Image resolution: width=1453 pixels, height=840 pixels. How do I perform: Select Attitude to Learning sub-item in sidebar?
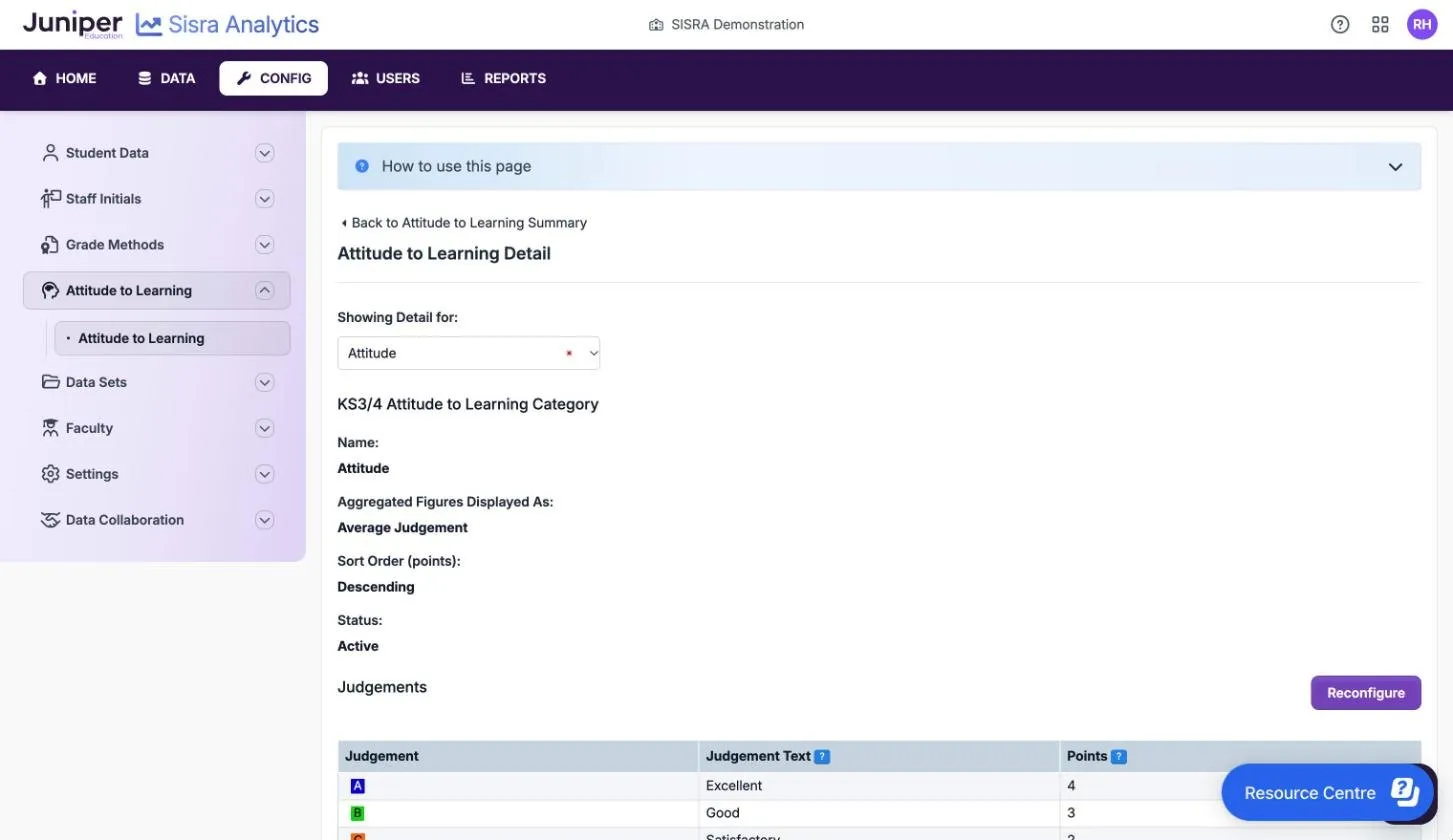click(x=173, y=338)
